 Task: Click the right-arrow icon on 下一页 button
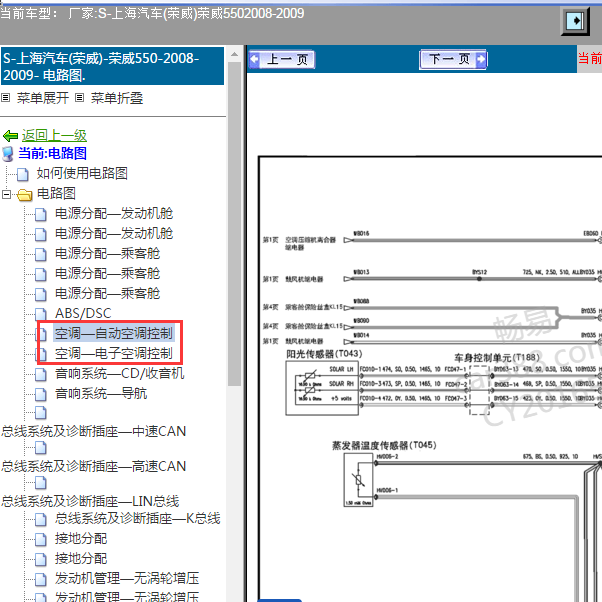[481, 59]
